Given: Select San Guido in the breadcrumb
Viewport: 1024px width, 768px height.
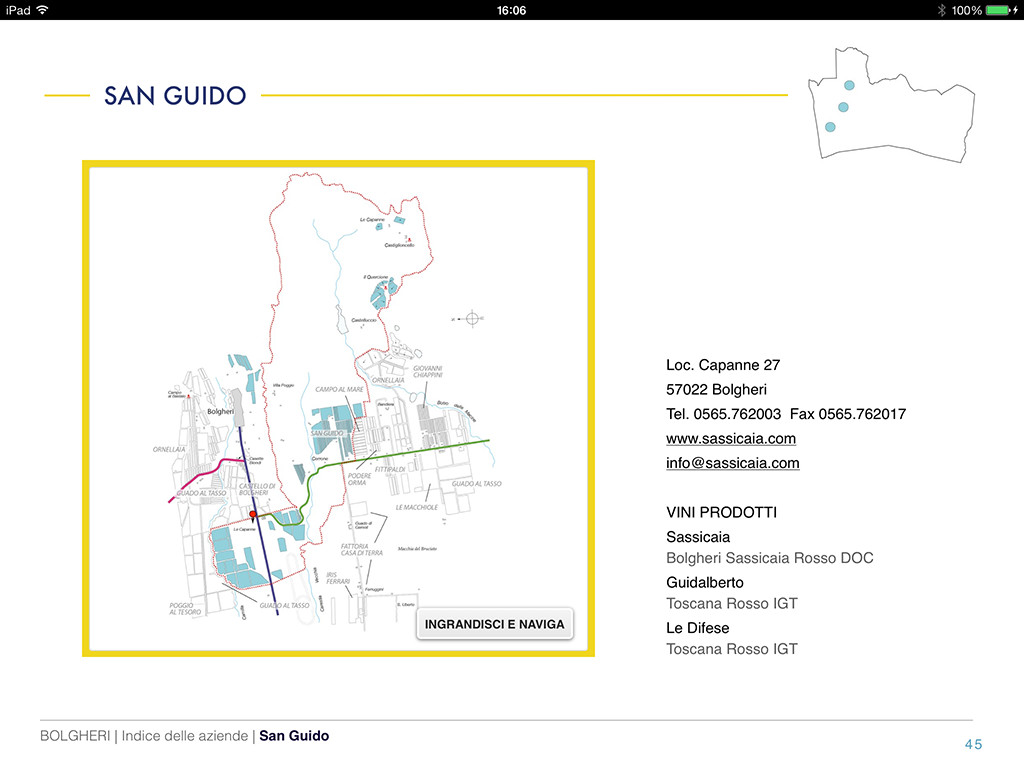Looking at the screenshot, I should point(294,736).
